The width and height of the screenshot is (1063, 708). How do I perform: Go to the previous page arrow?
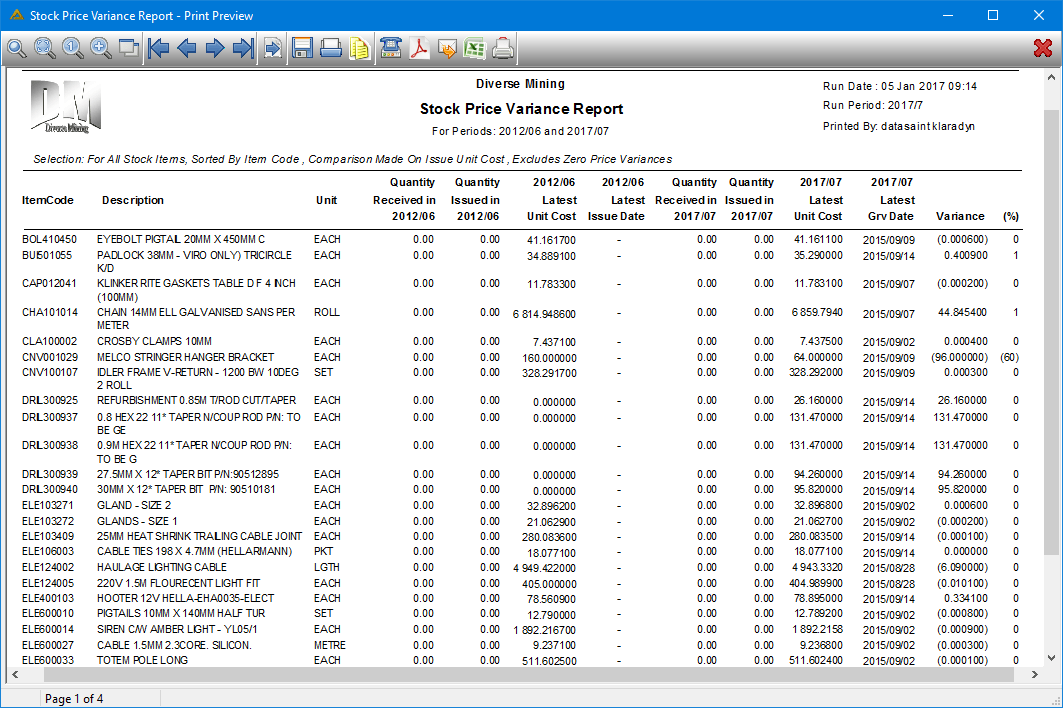click(186, 48)
